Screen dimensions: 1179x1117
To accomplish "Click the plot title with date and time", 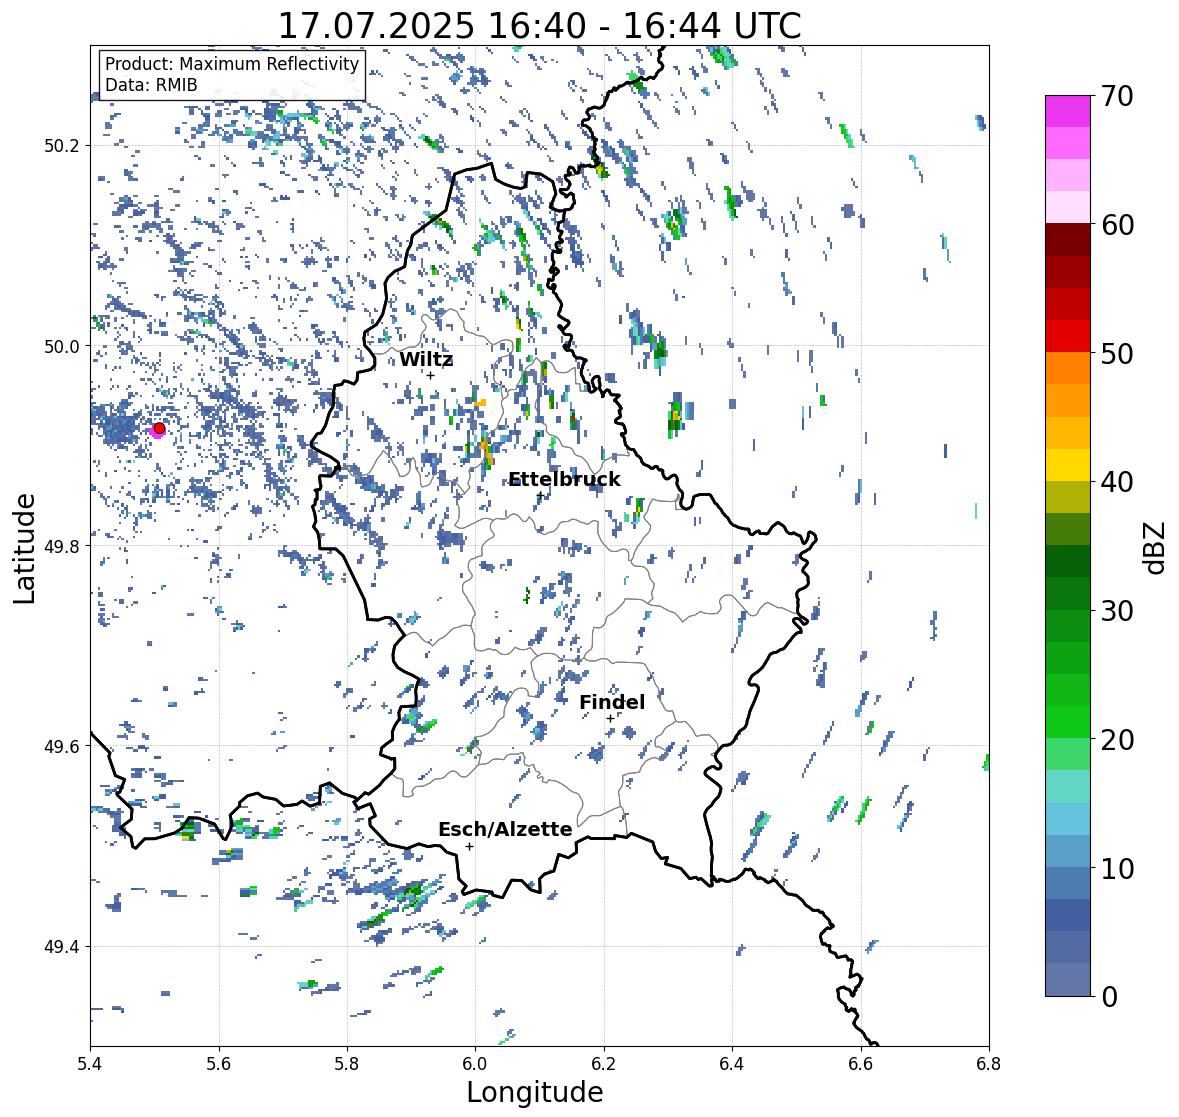I will tap(539, 26).
